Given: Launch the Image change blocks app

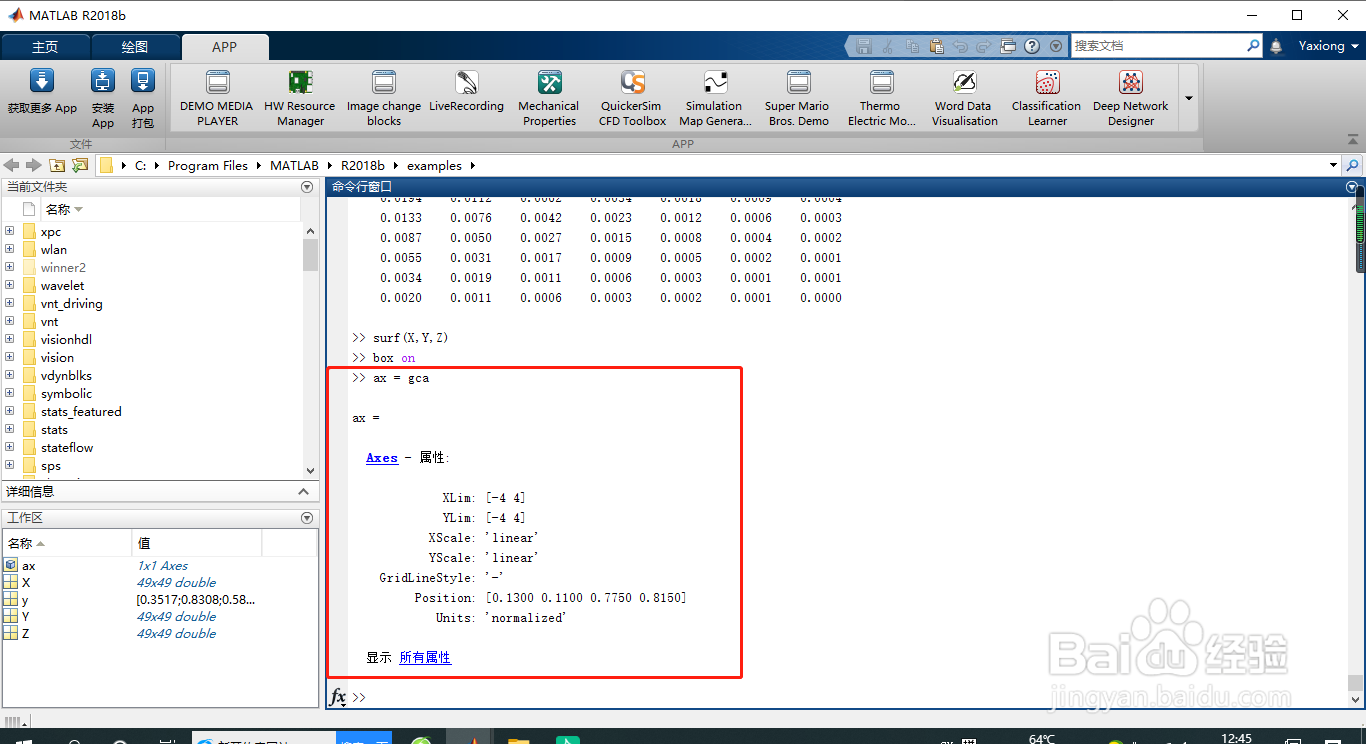Looking at the screenshot, I should pos(384,98).
